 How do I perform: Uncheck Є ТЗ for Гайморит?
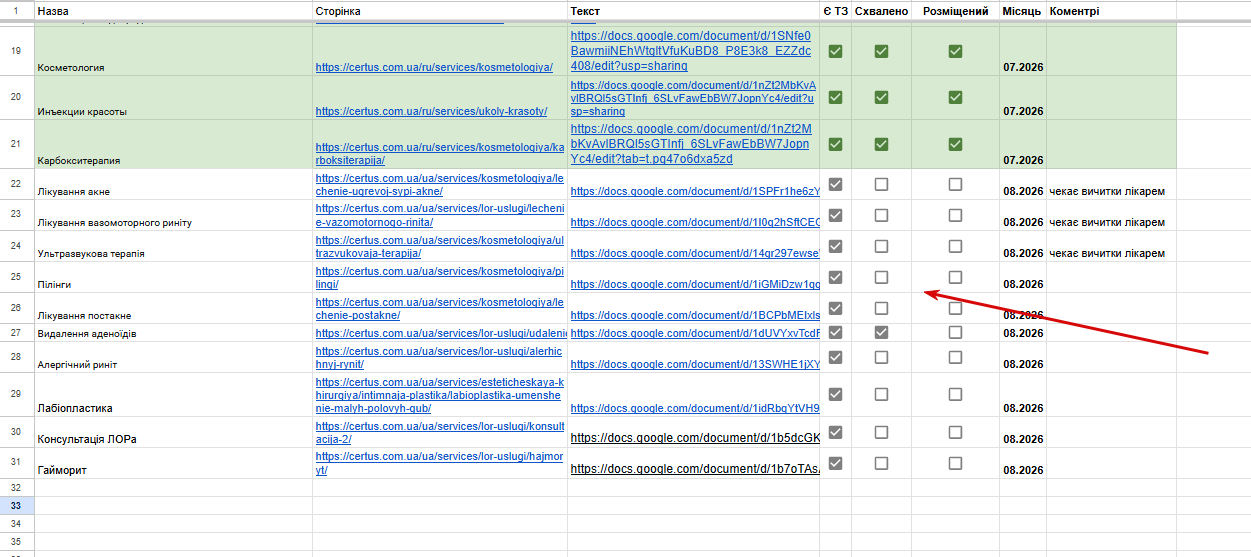pos(835,463)
